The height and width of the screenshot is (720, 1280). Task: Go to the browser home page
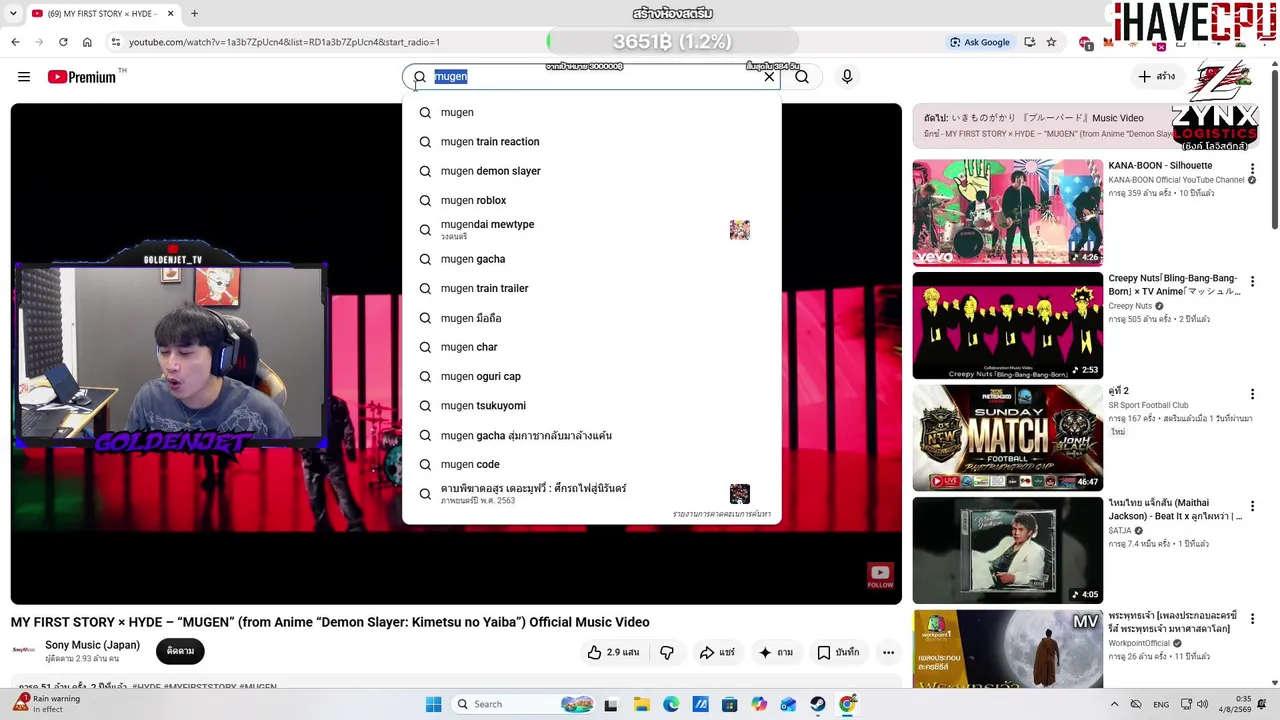pyautogui.click(x=87, y=42)
